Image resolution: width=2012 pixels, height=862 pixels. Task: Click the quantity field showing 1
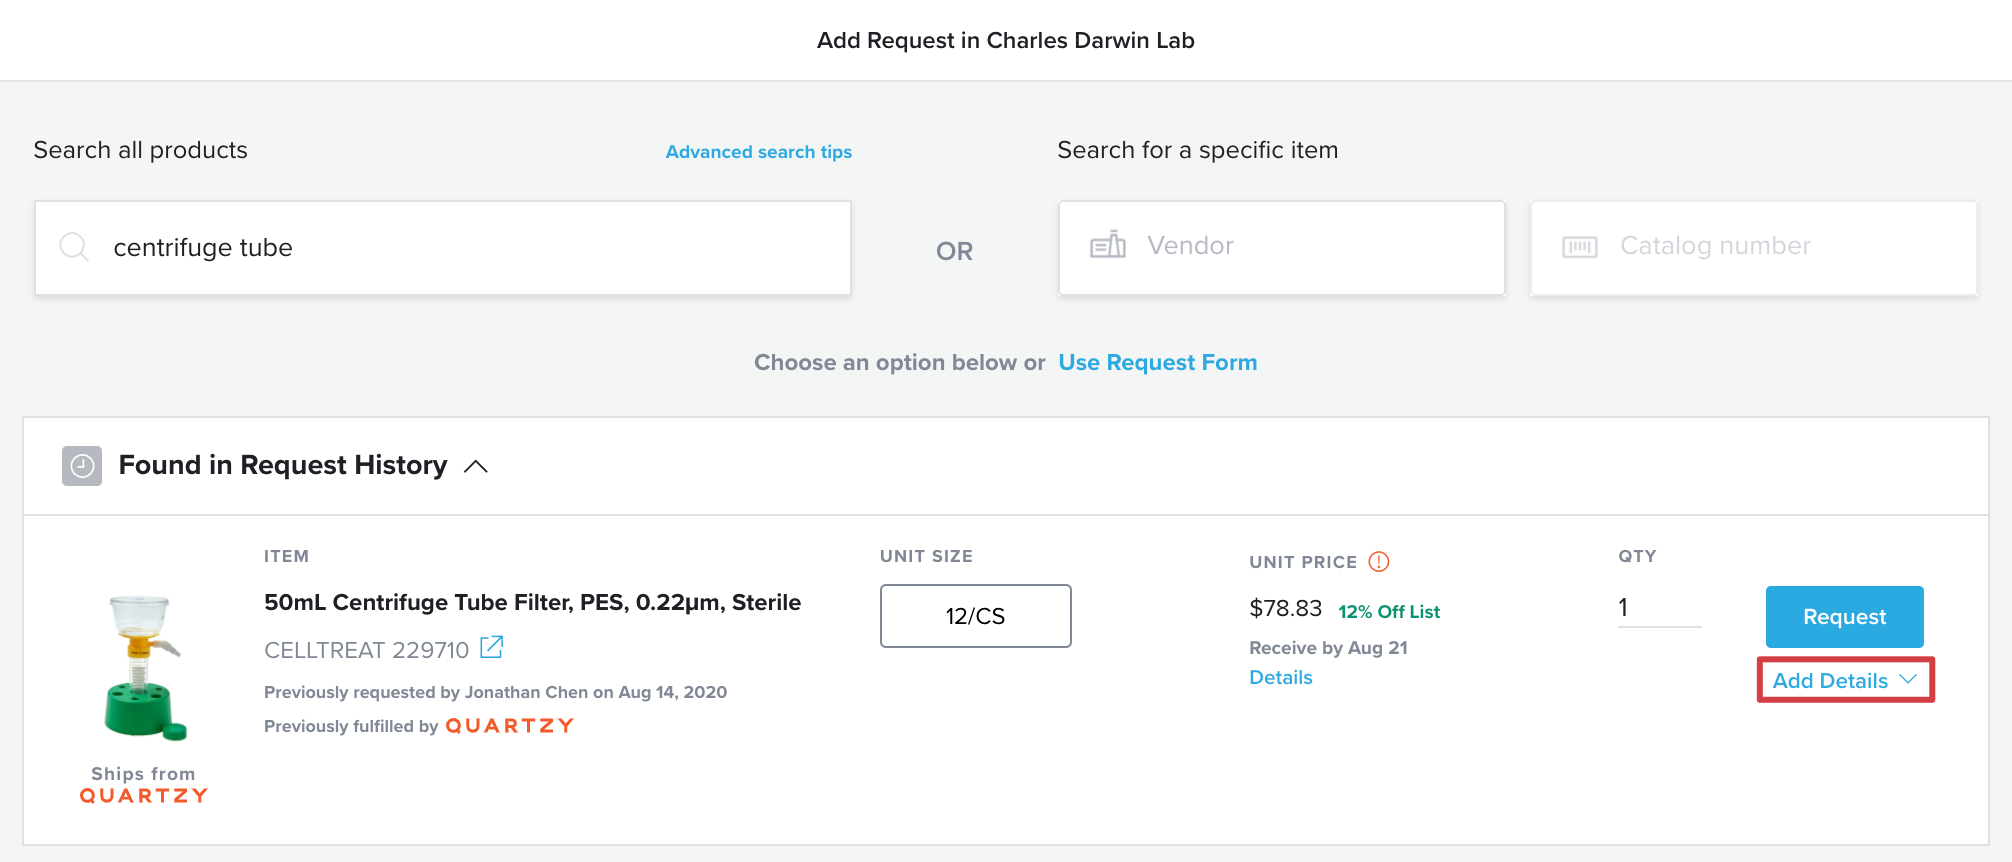click(1659, 607)
